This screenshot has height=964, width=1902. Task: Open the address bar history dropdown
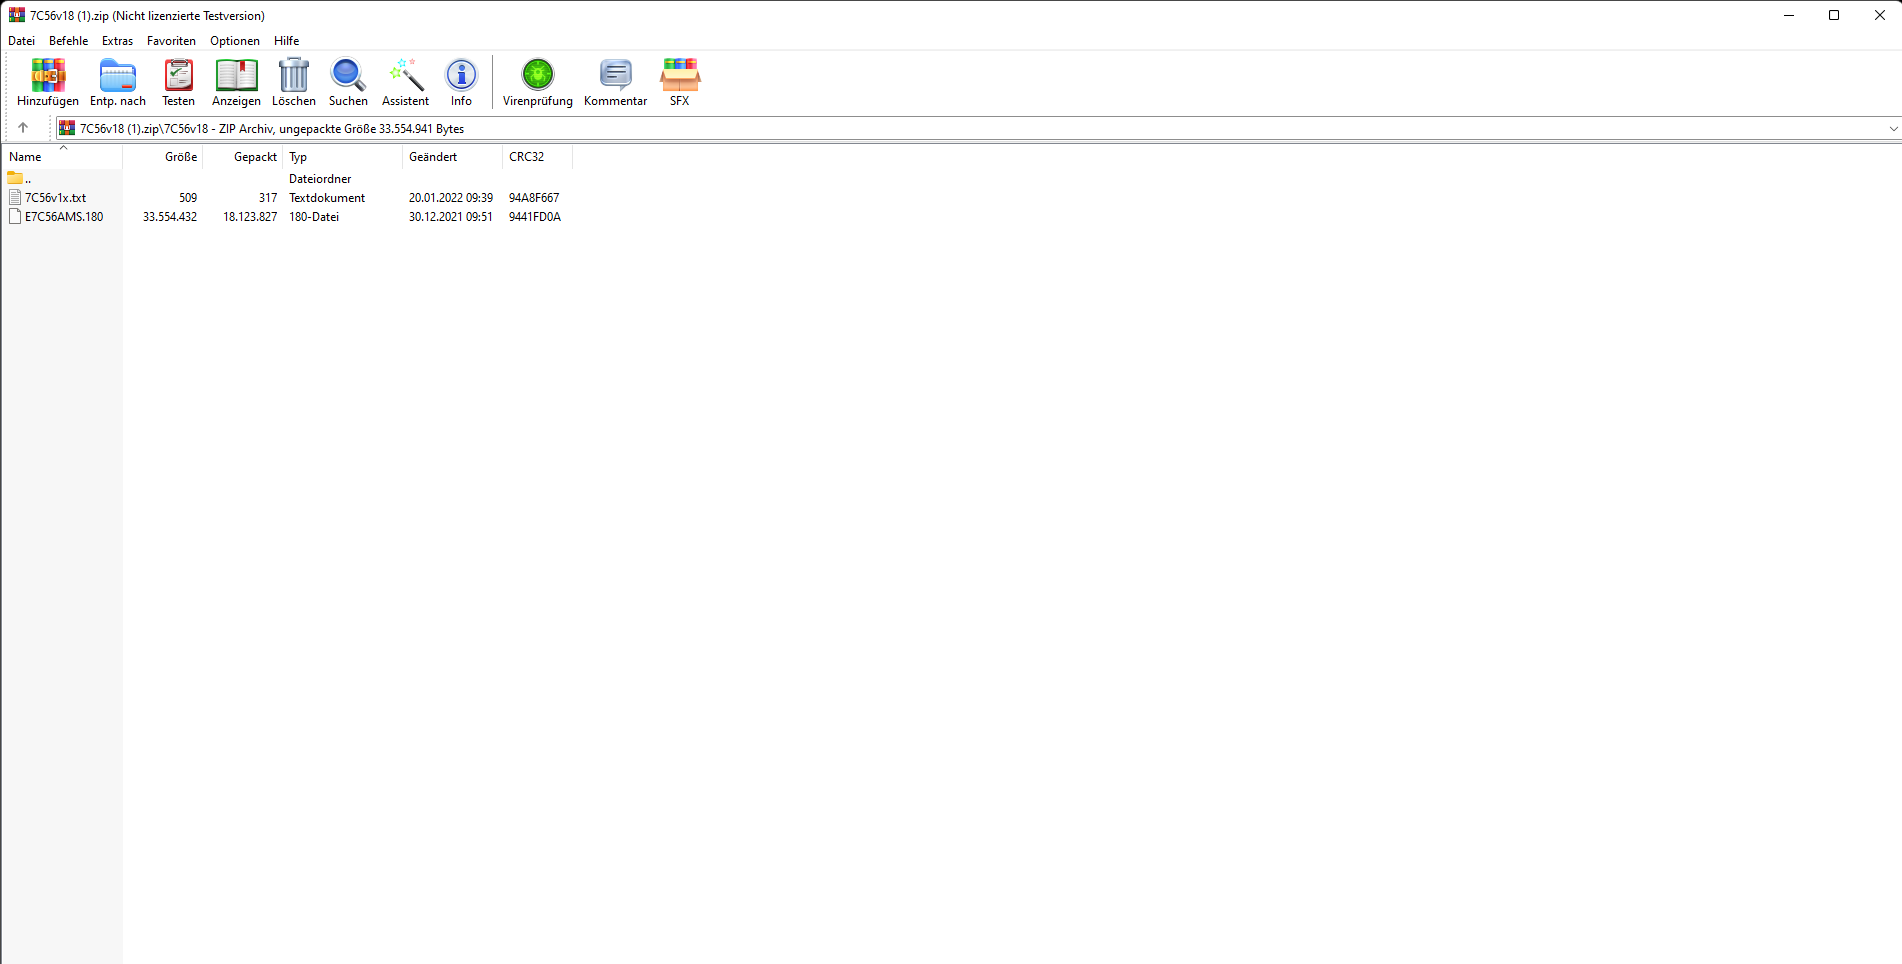click(1894, 128)
